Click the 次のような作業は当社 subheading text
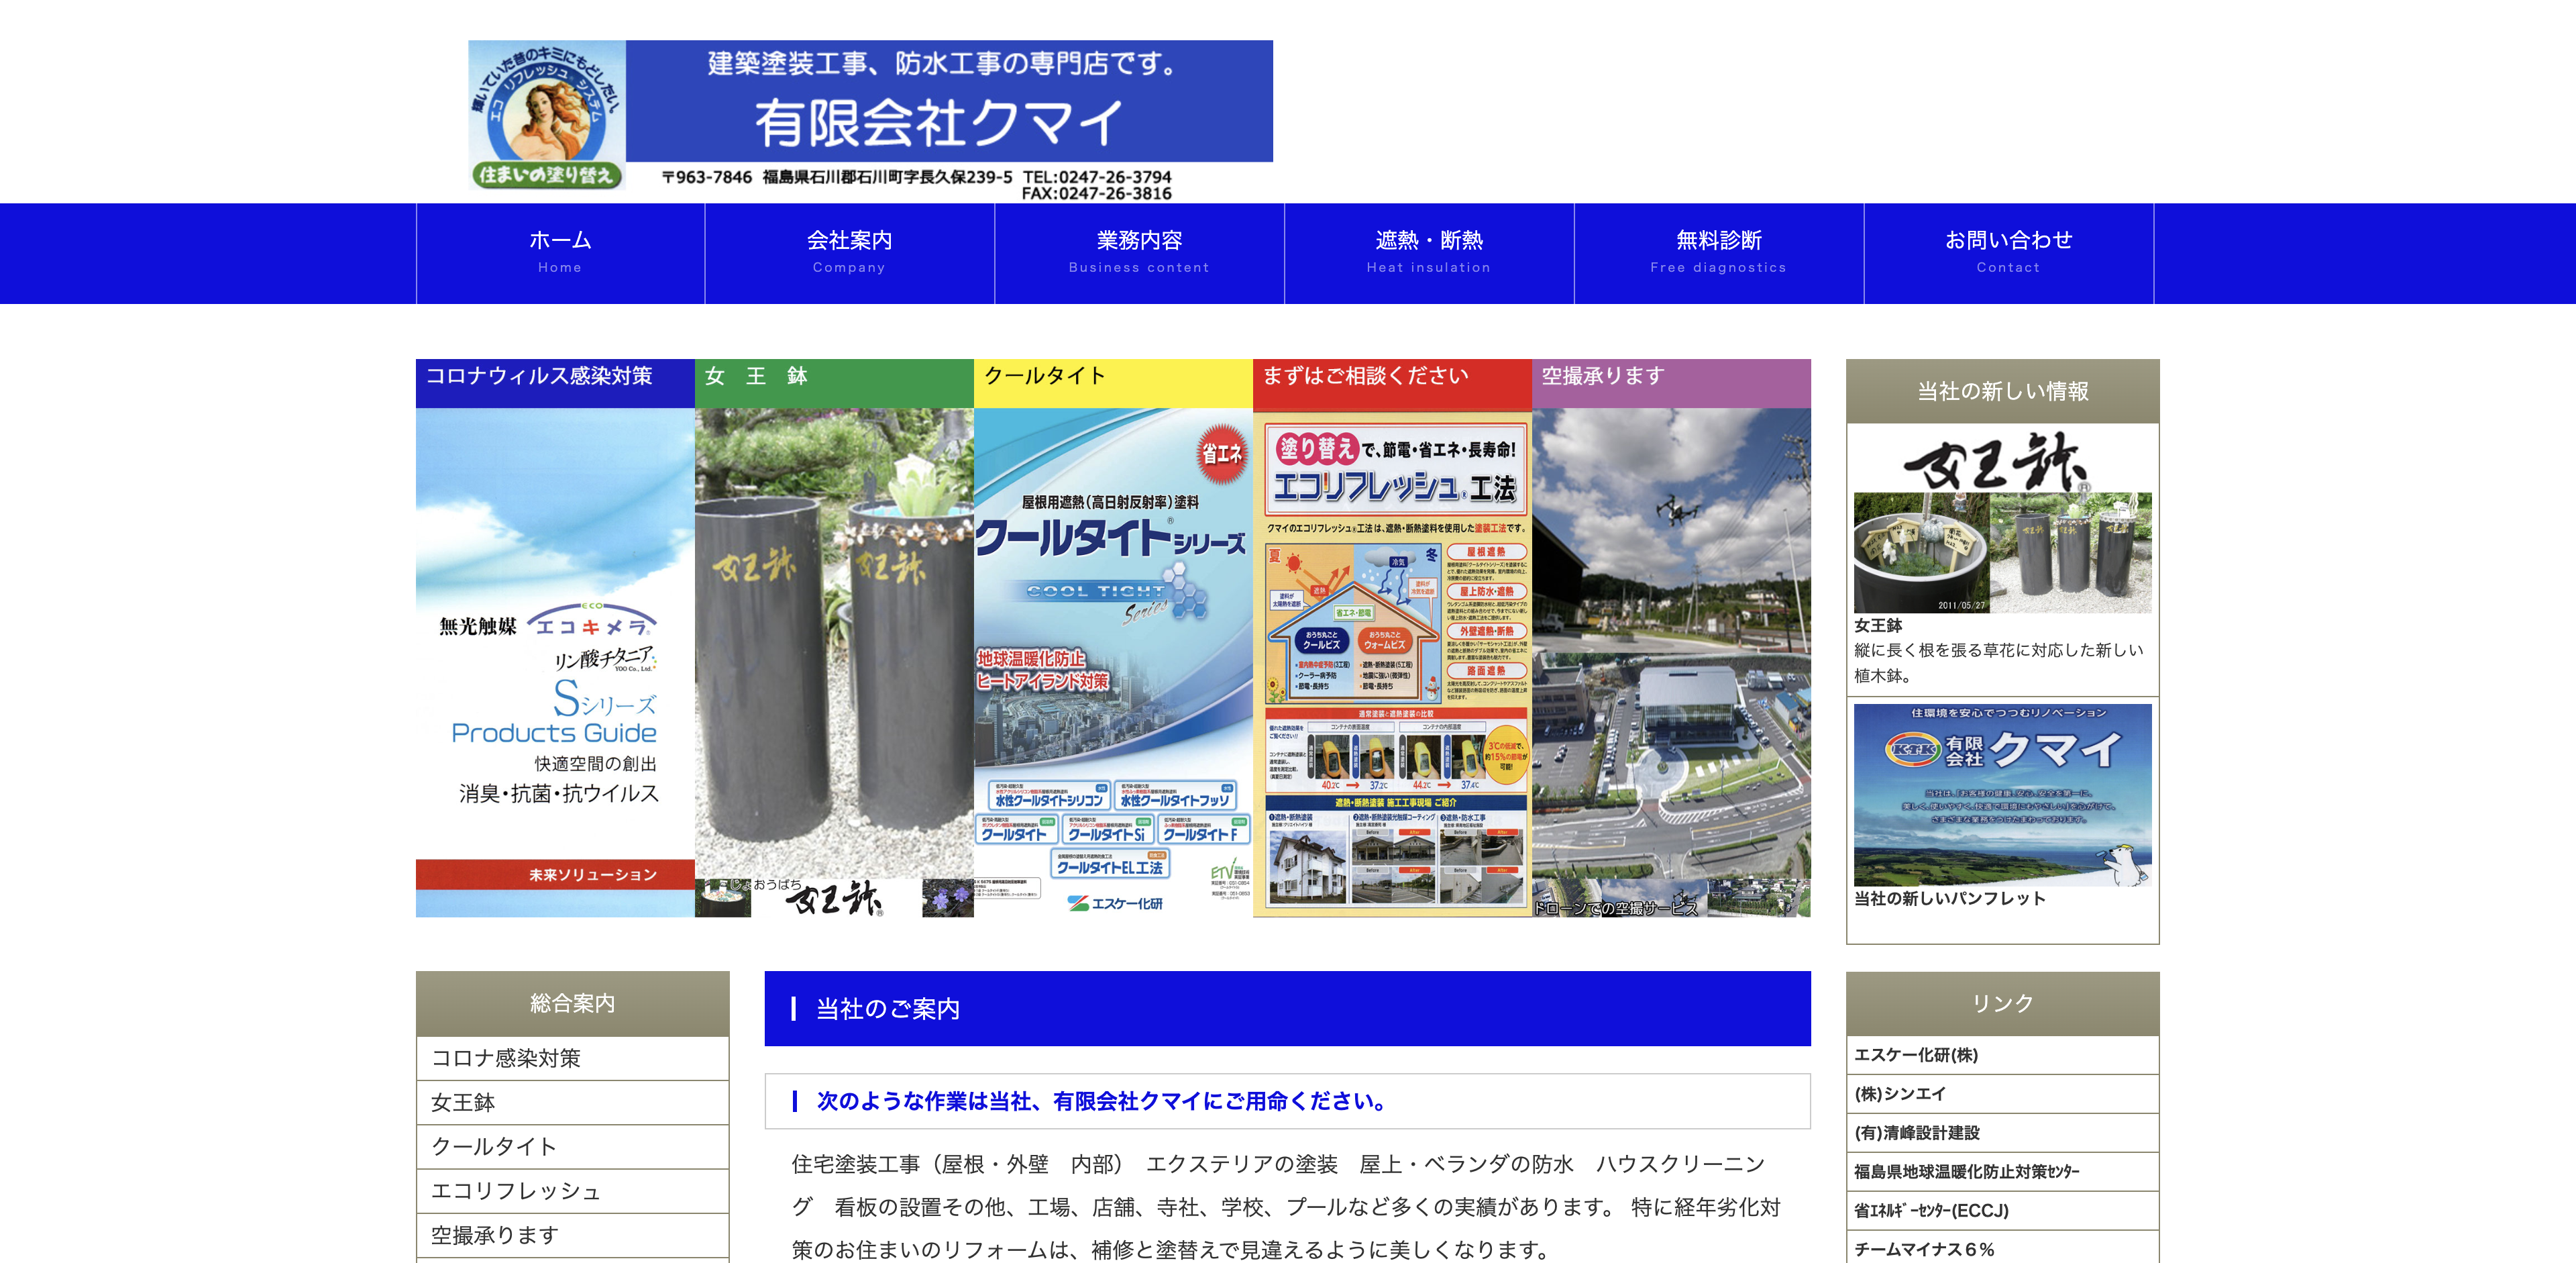 [x=1102, y=1101]
